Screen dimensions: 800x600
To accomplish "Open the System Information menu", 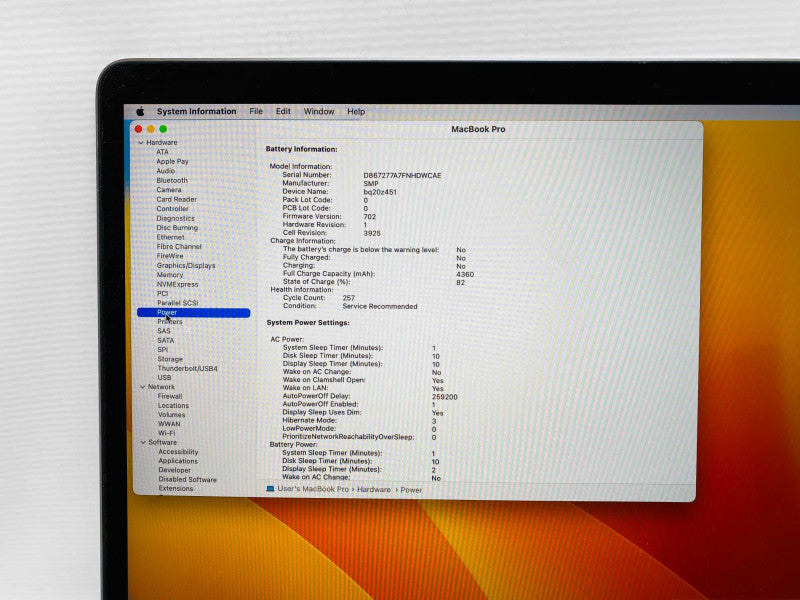I will tap(196, 111).
